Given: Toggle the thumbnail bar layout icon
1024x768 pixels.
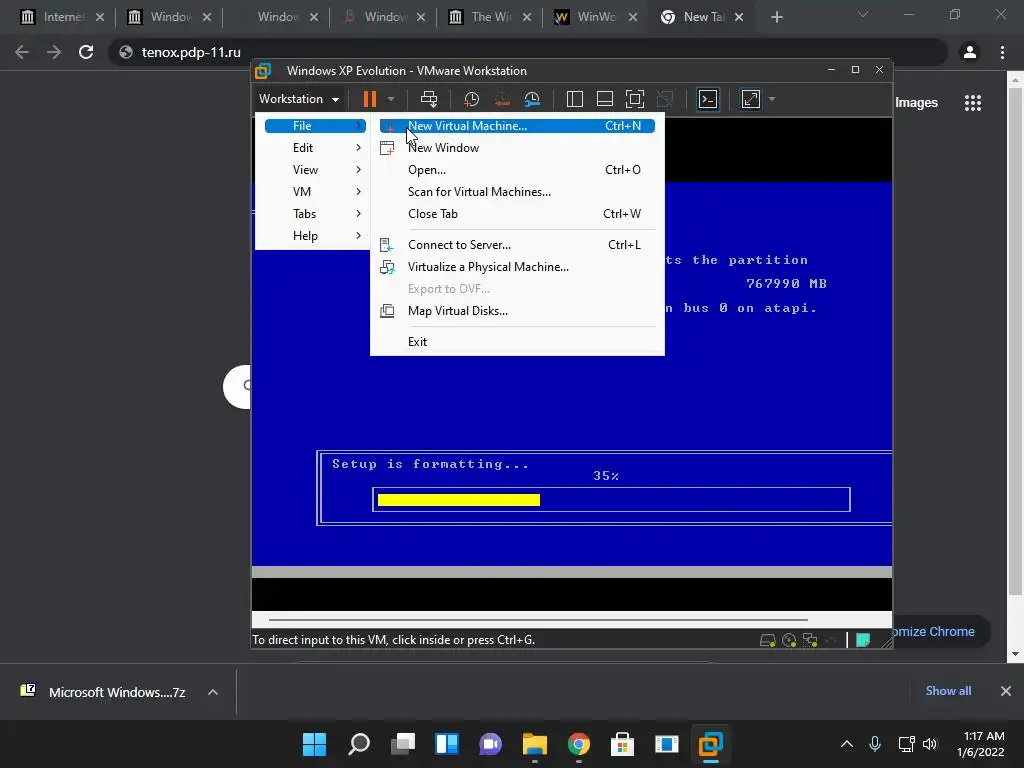Looking at the screenshot, I should pyautogui.click(x=605, y=99).
